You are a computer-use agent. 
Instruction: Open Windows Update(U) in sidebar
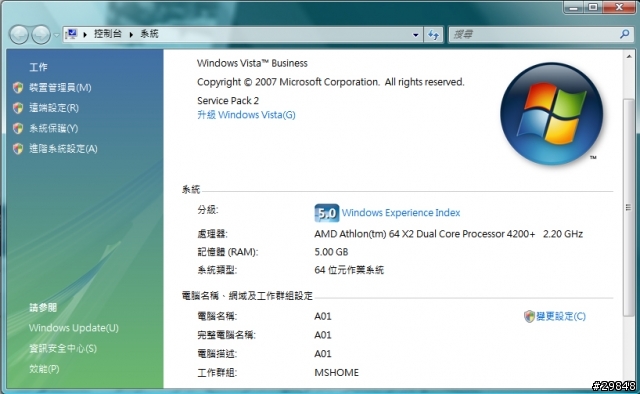pyautogui.click(x=73, y=328)
